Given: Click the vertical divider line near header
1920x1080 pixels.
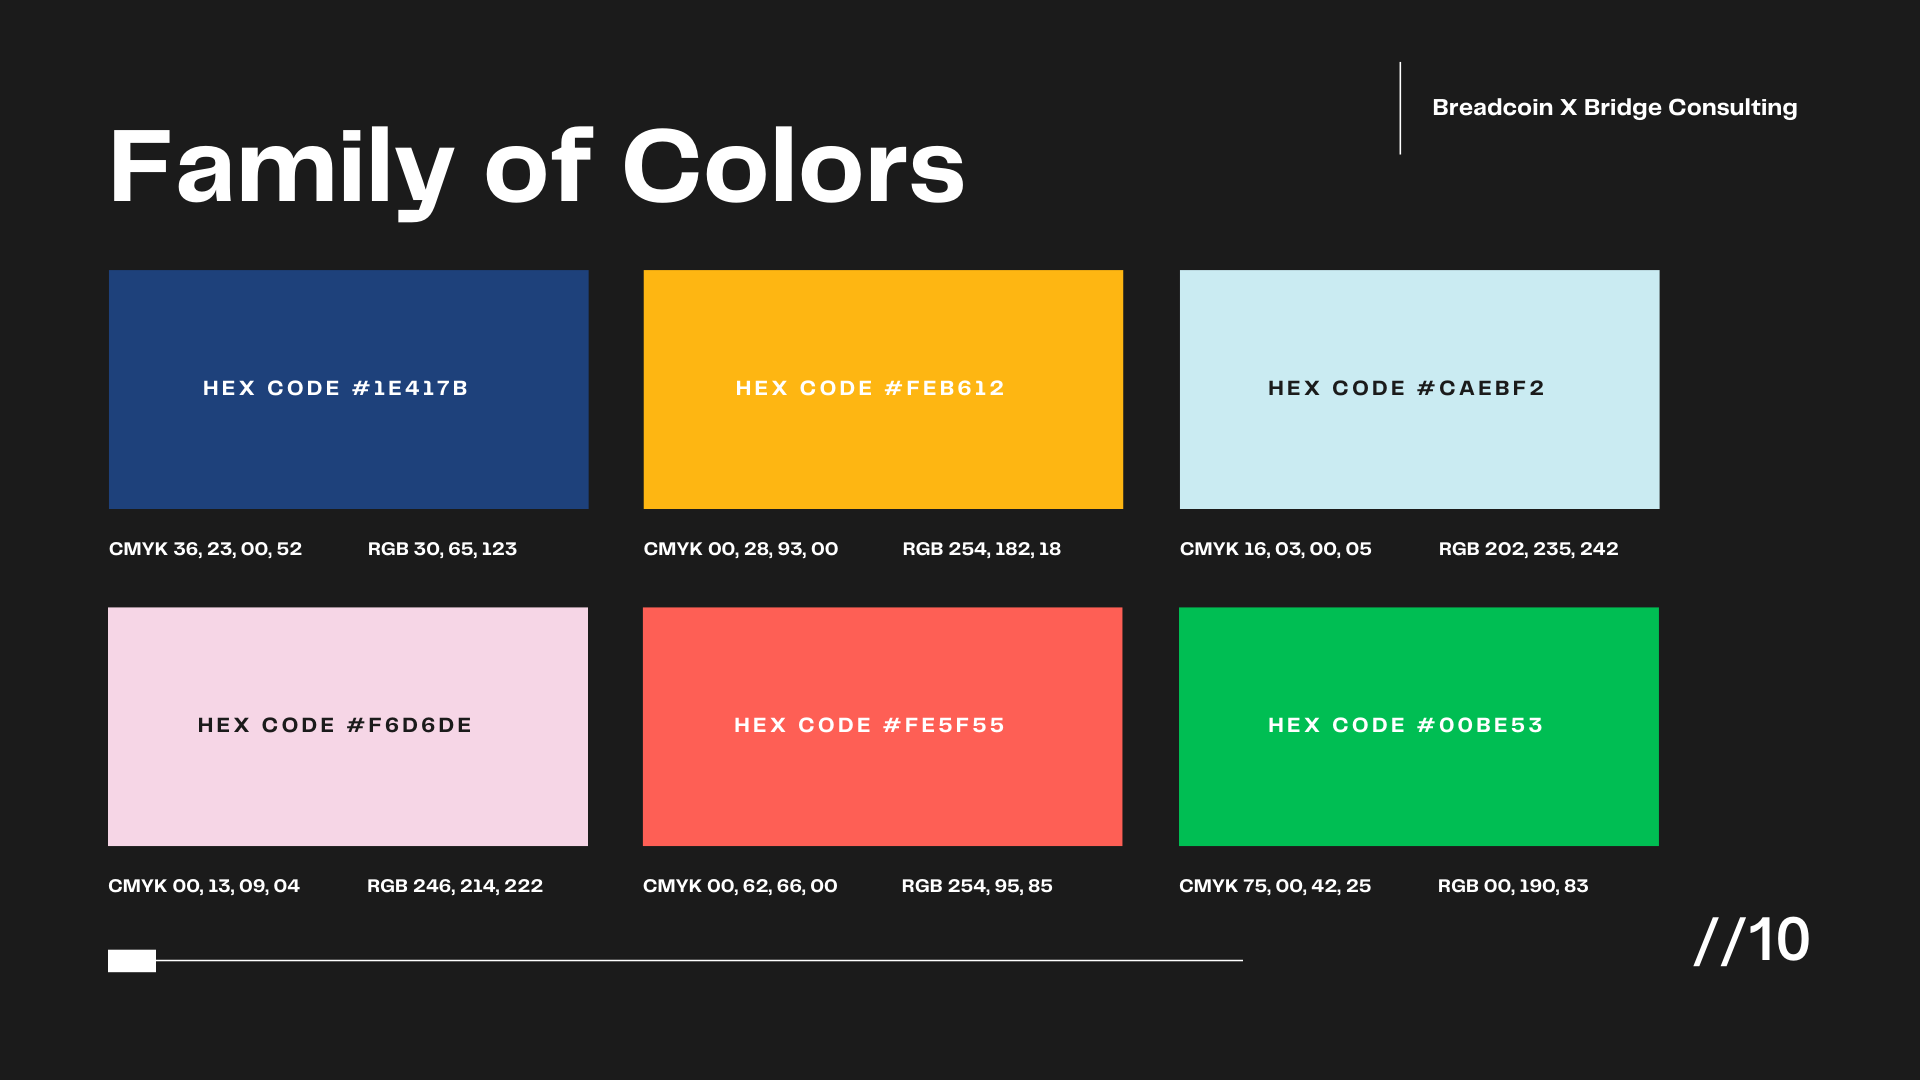Looking at the screenshot, I should point(1400,108).
